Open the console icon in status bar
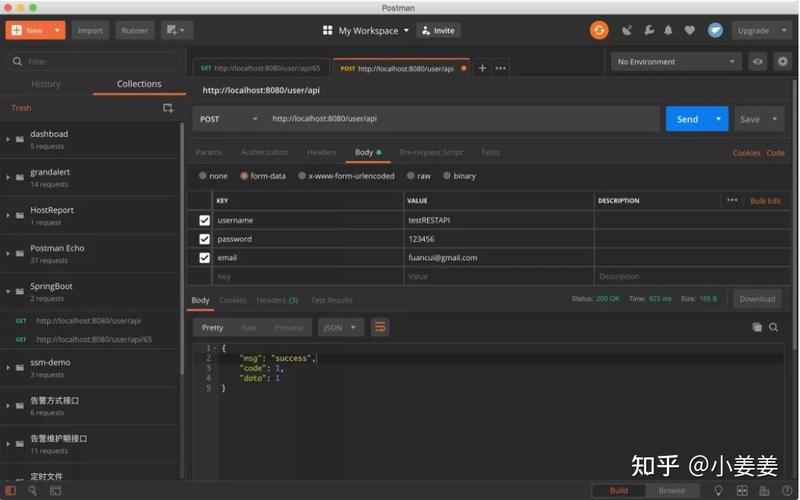Screen dimensions: 800x500 [55, 491]
